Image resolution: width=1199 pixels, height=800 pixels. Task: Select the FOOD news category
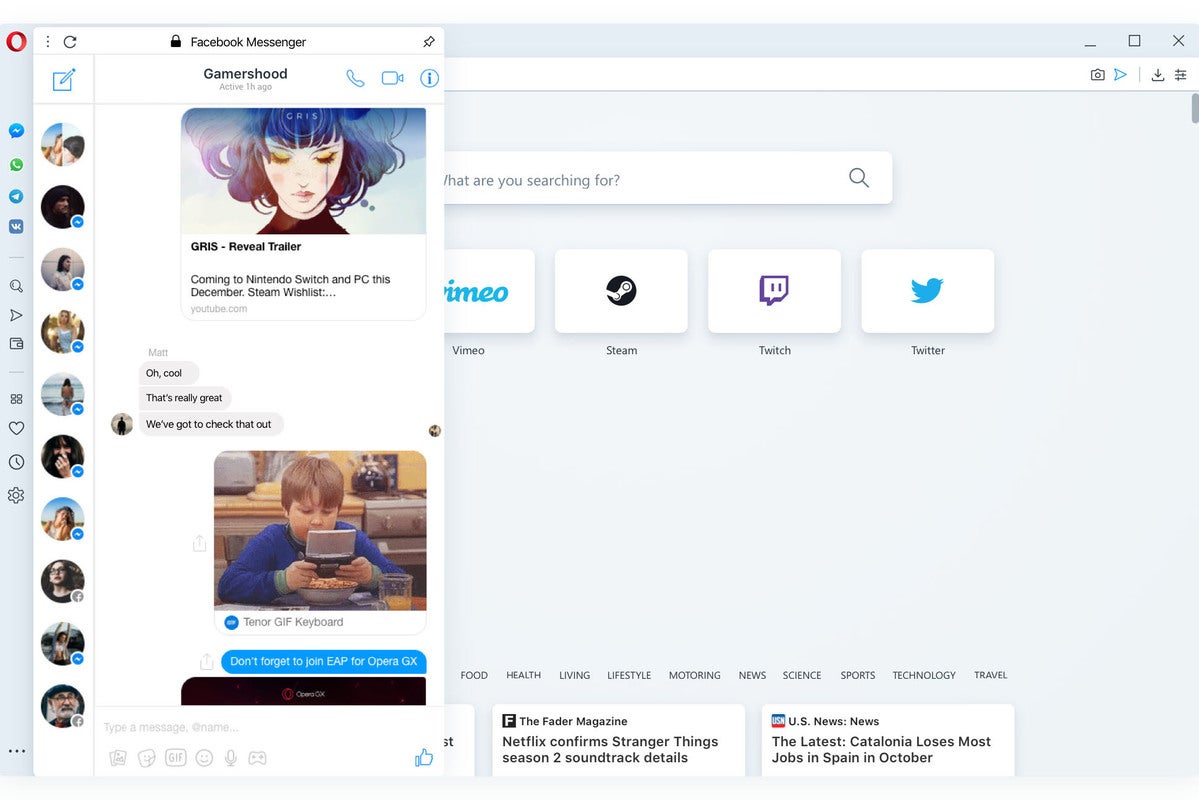pyautogui.click(x=474, y=675)
